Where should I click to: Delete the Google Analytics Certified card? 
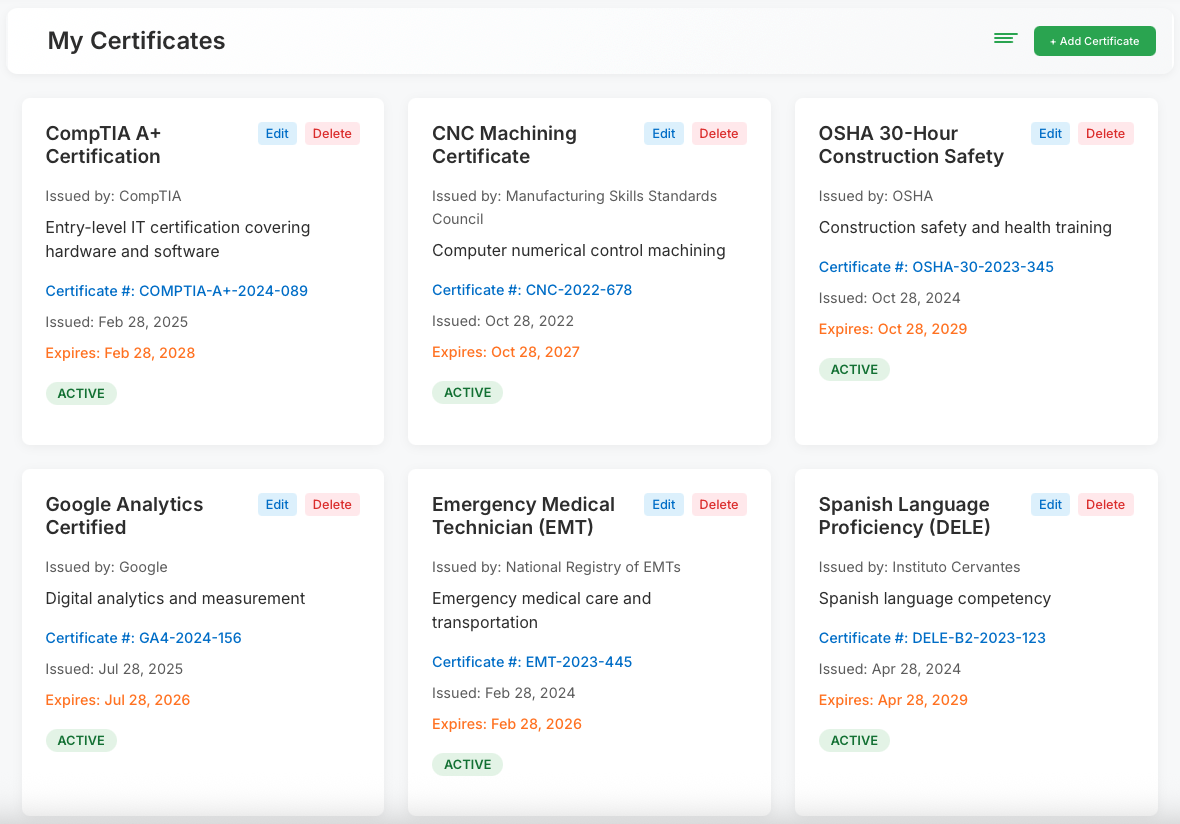tap(332, 504)
